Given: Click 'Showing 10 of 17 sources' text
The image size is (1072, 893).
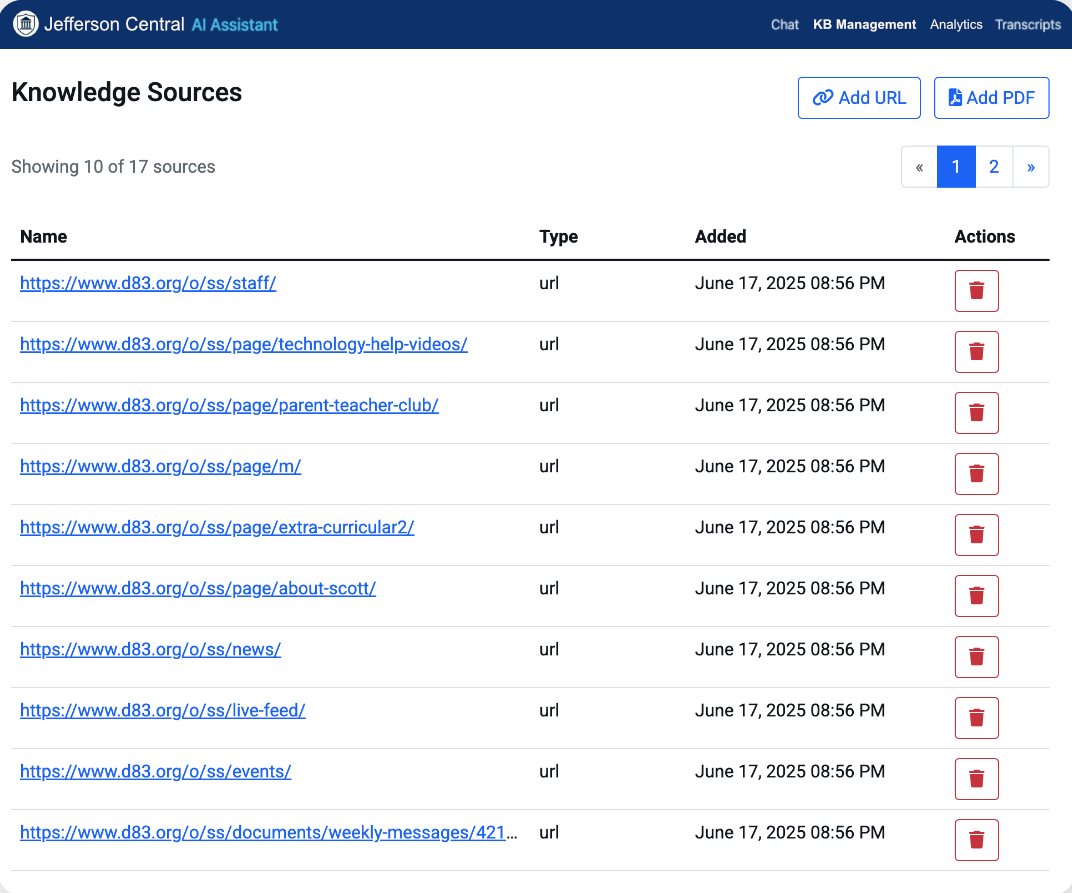Looking at the screenshot, I should pyautogui.click(x=113, y=167).
